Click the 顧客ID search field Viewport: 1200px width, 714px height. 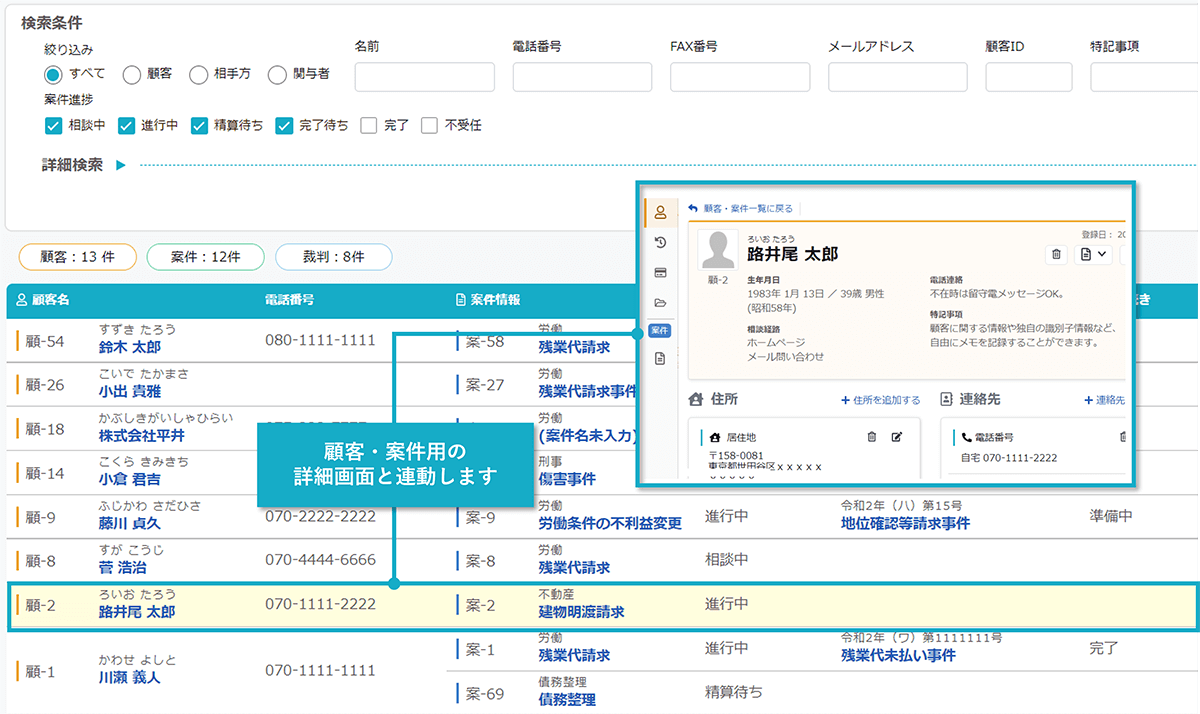1028,77
